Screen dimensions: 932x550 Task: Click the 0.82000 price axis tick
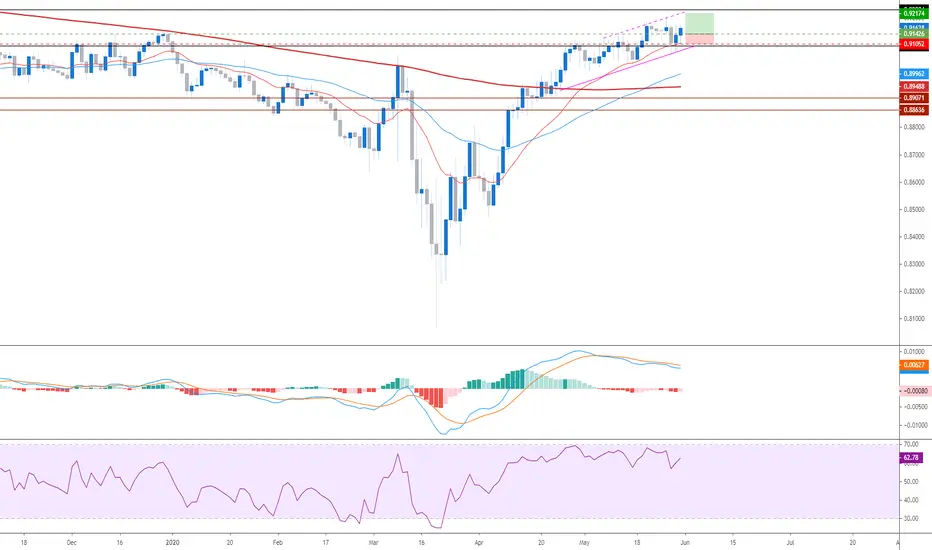pos(914,291)
